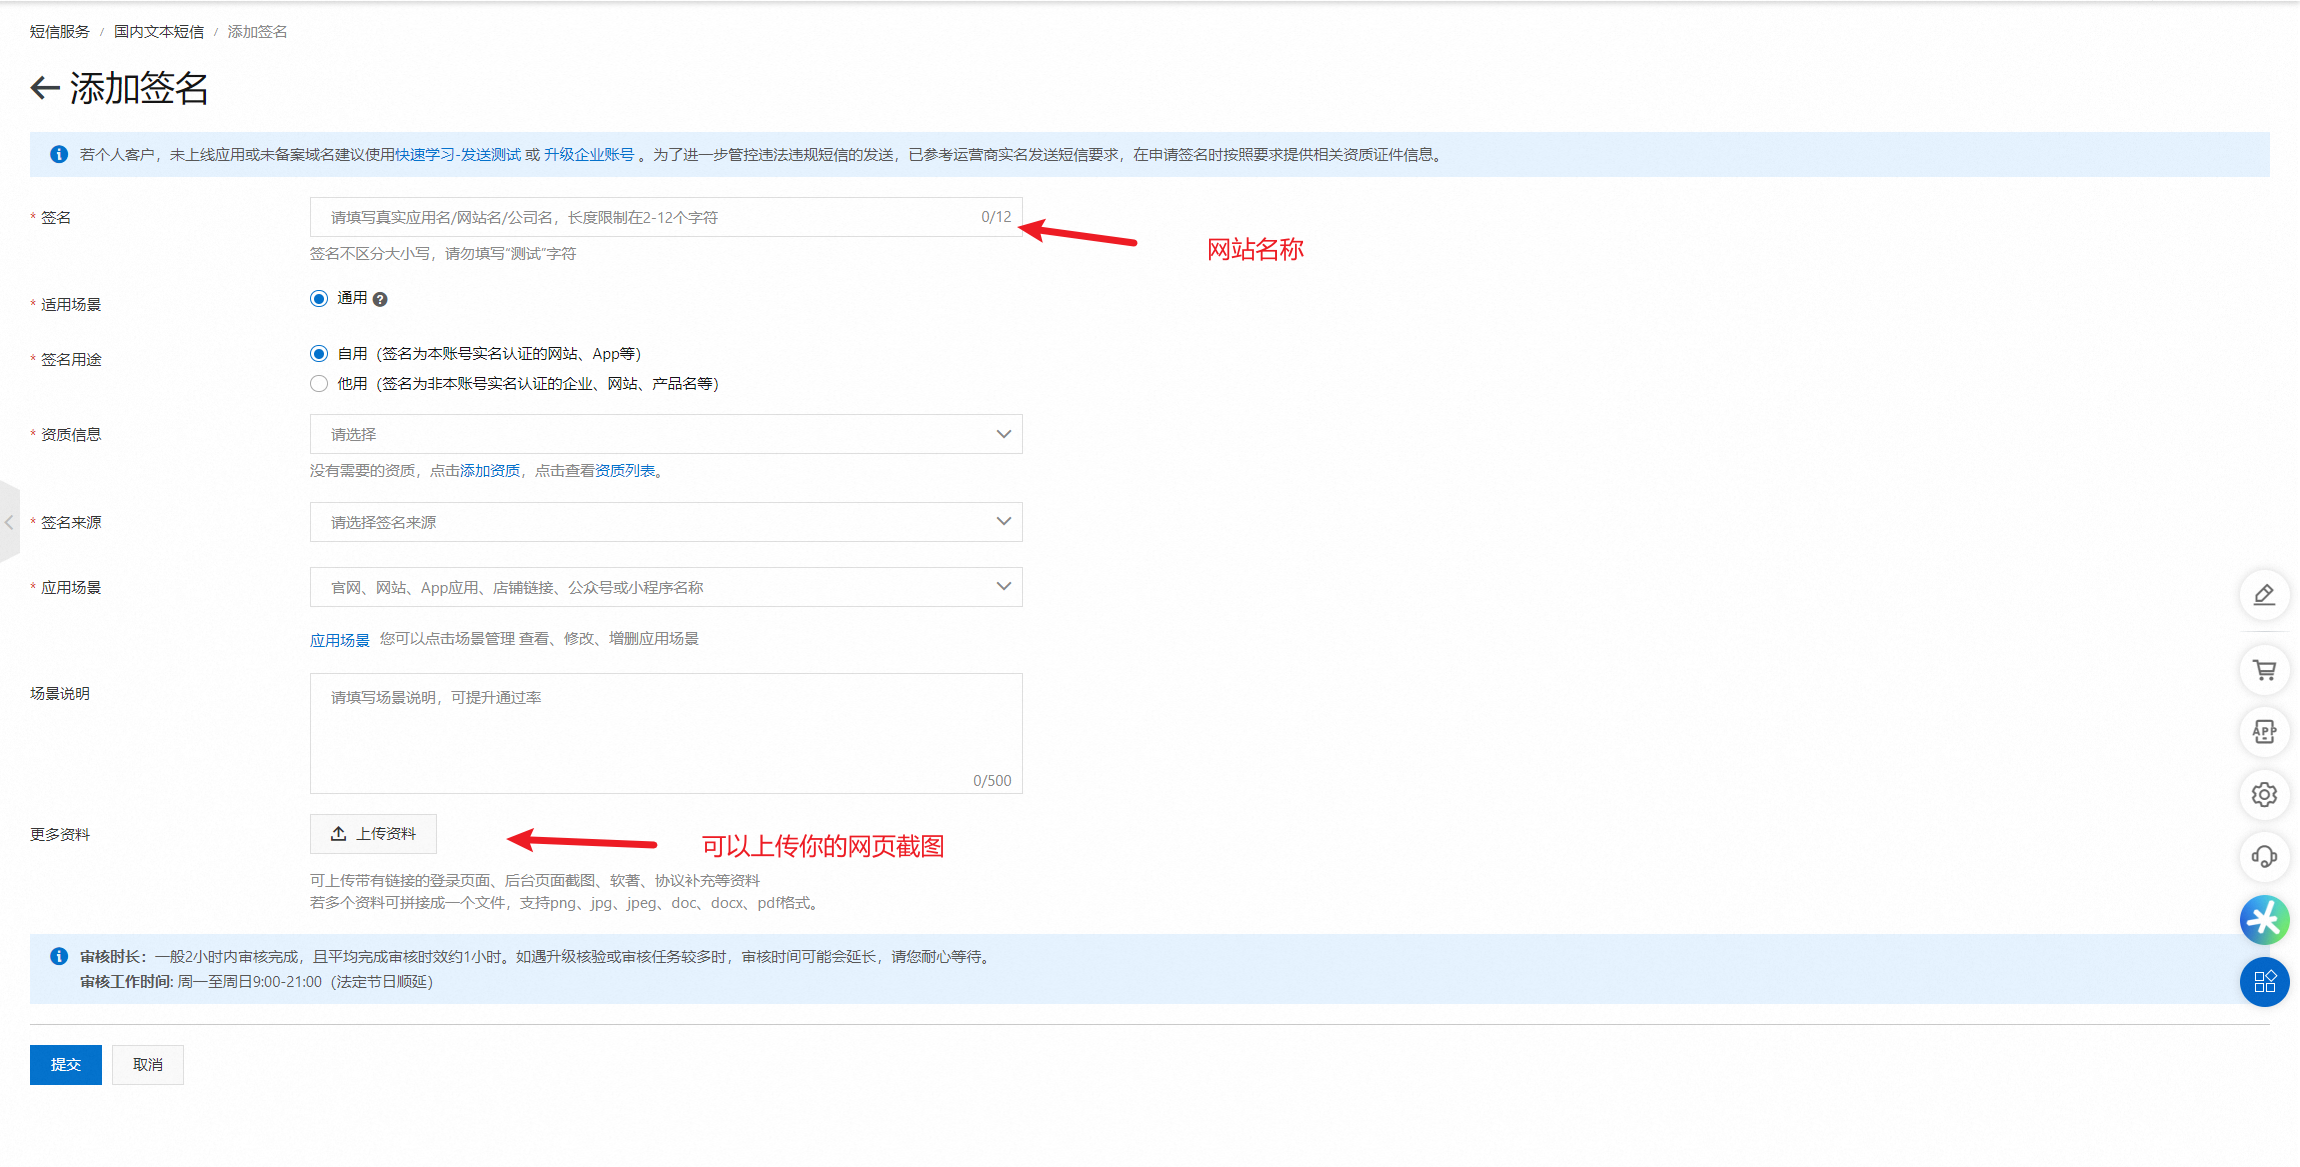Viewport: 2300px width, 1167px height.
Task: Open the edit feedback icon on right sidebar
Action: [x=2264, y=595]
